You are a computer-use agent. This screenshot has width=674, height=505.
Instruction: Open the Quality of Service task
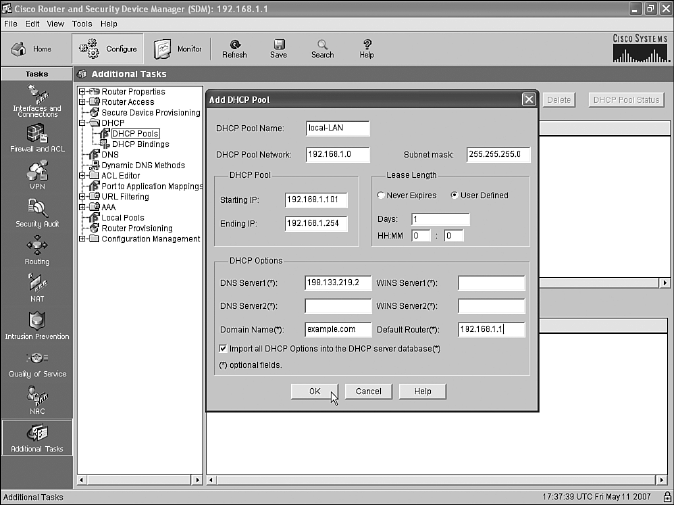(x=37, y=364)
